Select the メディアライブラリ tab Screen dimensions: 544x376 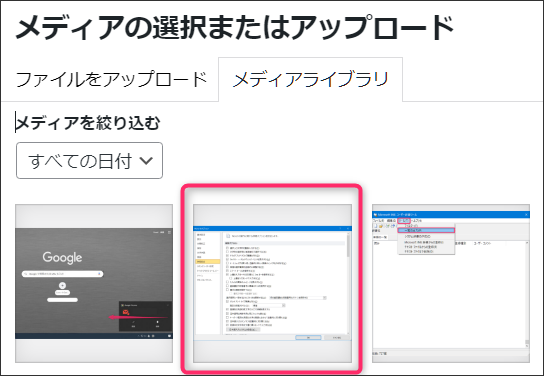[311, 79]
